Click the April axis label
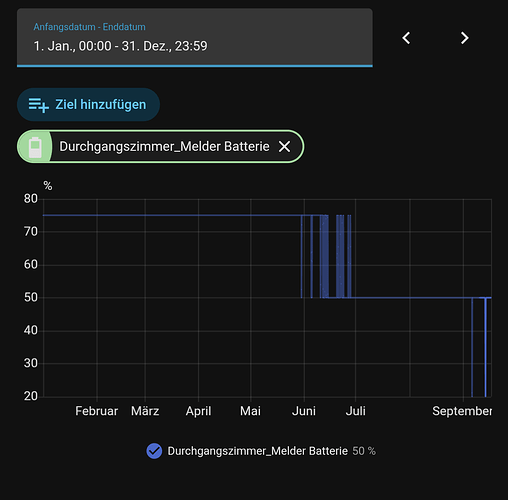 [x=198, y=411]
